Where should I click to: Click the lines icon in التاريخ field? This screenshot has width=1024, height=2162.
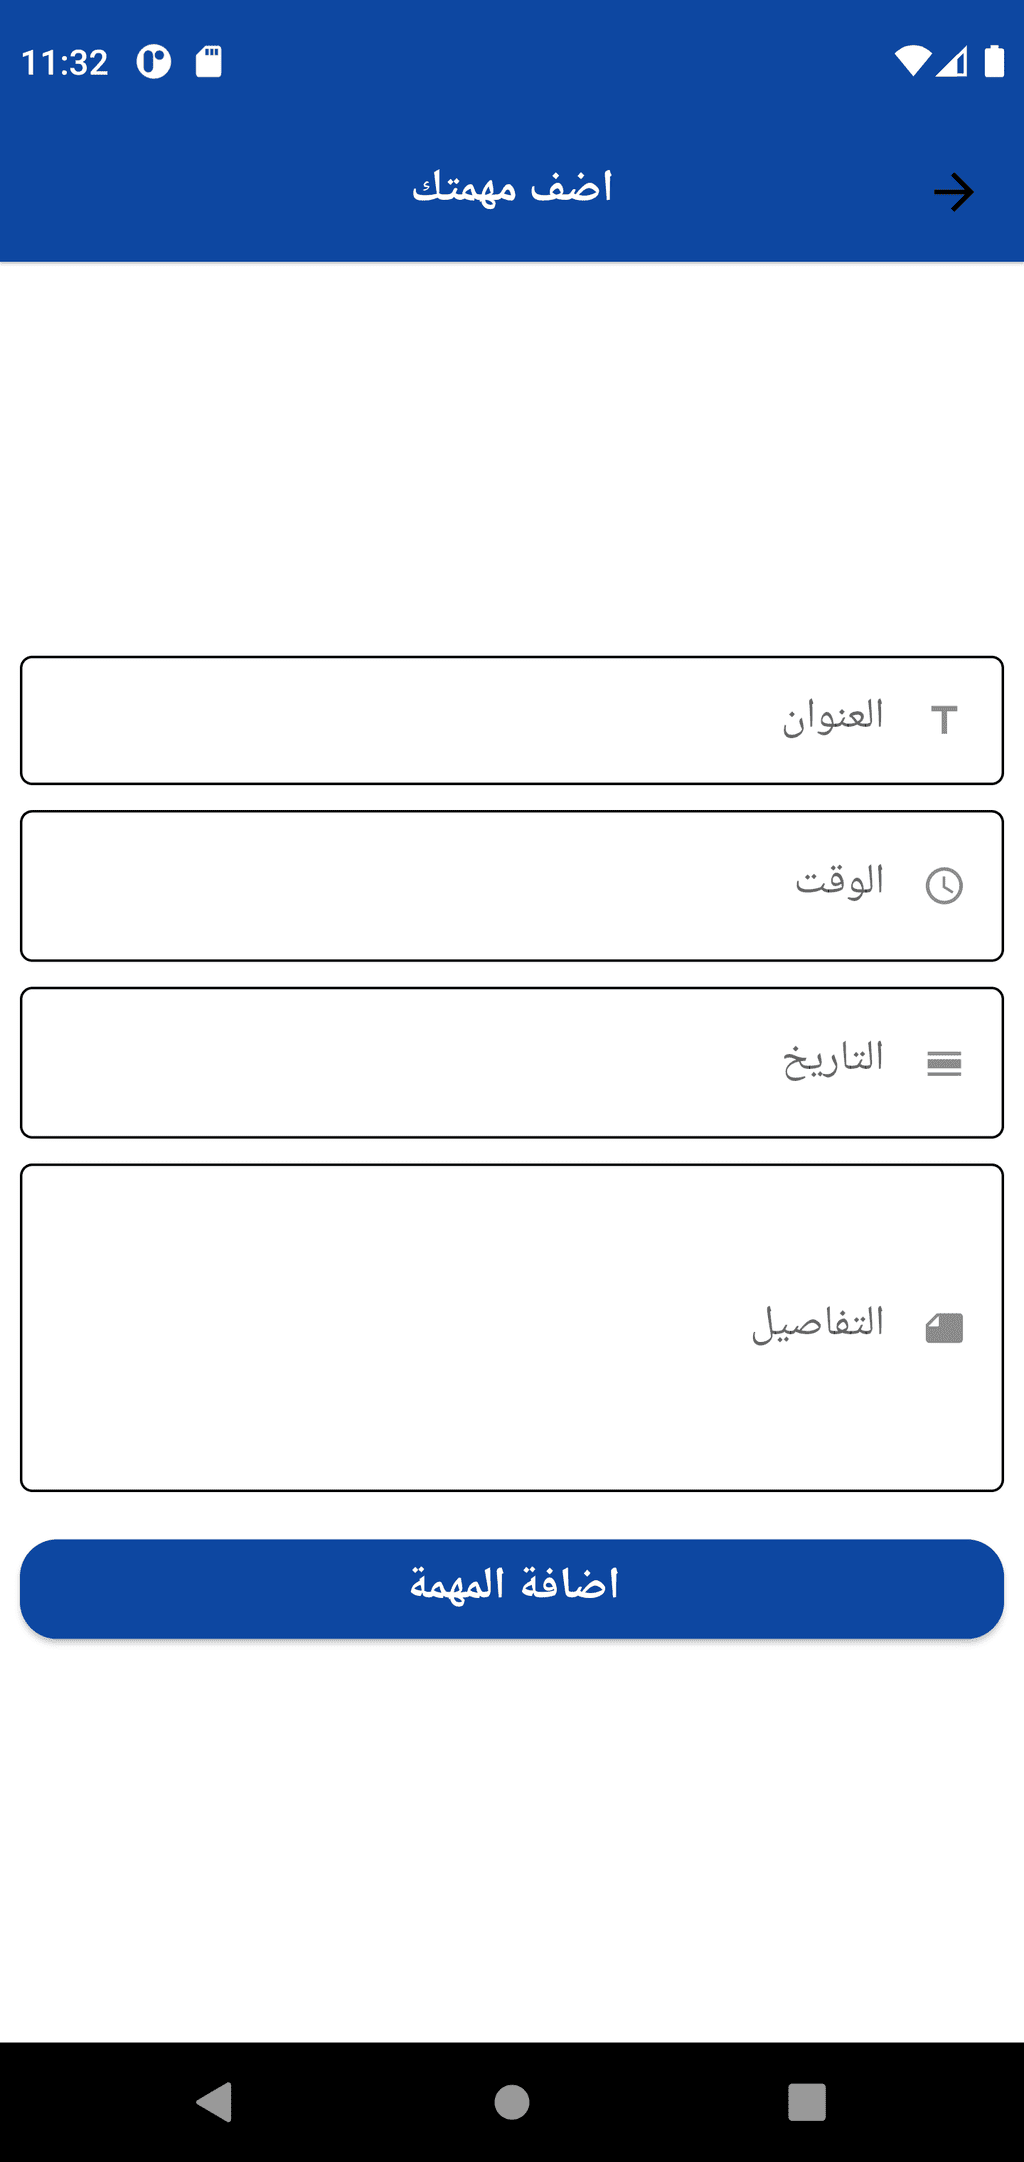click(944, 1064)
